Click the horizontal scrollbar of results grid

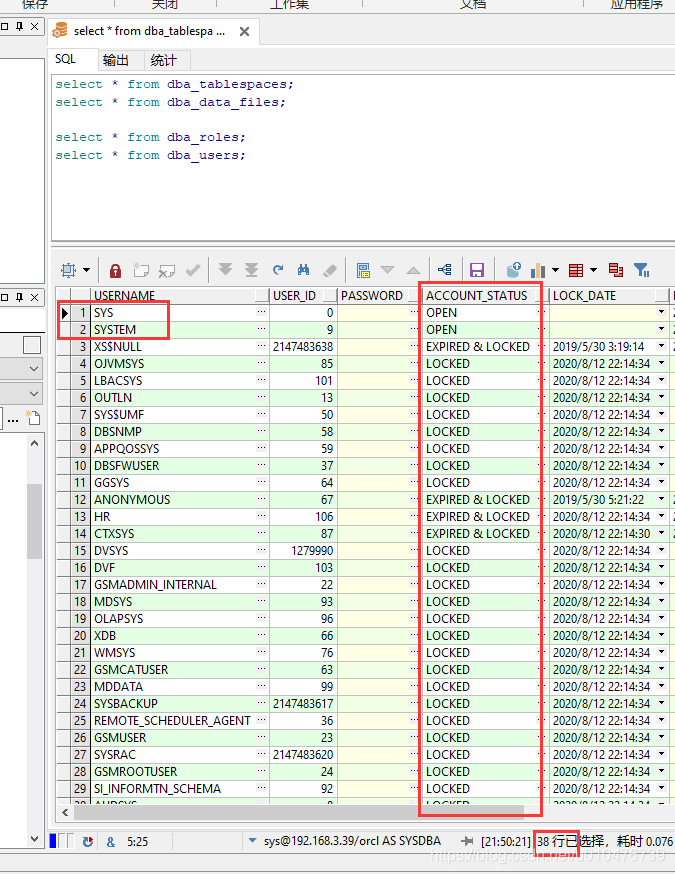tap(299, 812)
